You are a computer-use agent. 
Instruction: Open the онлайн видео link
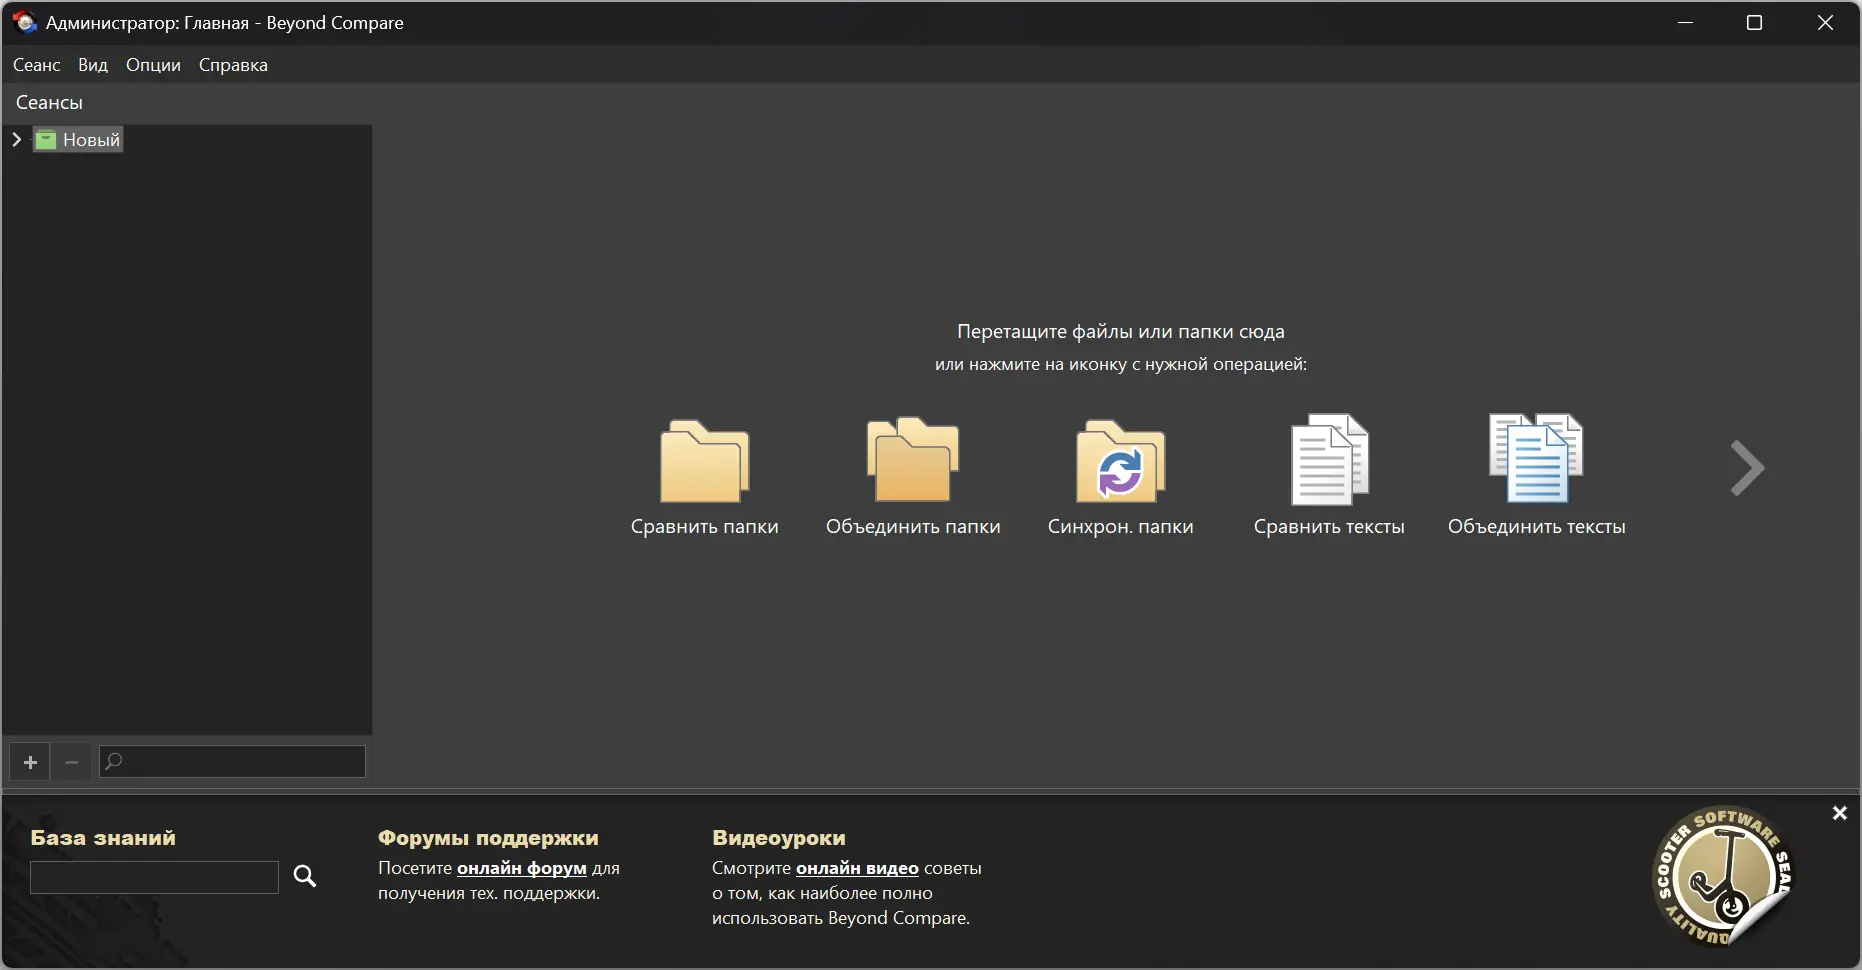coord(857,868)
